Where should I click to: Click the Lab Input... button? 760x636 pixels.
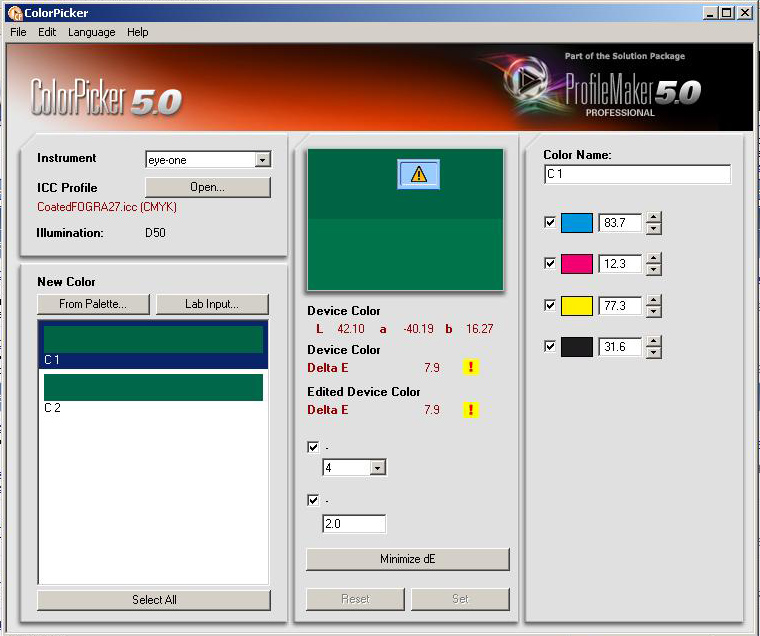click(212, 304)
